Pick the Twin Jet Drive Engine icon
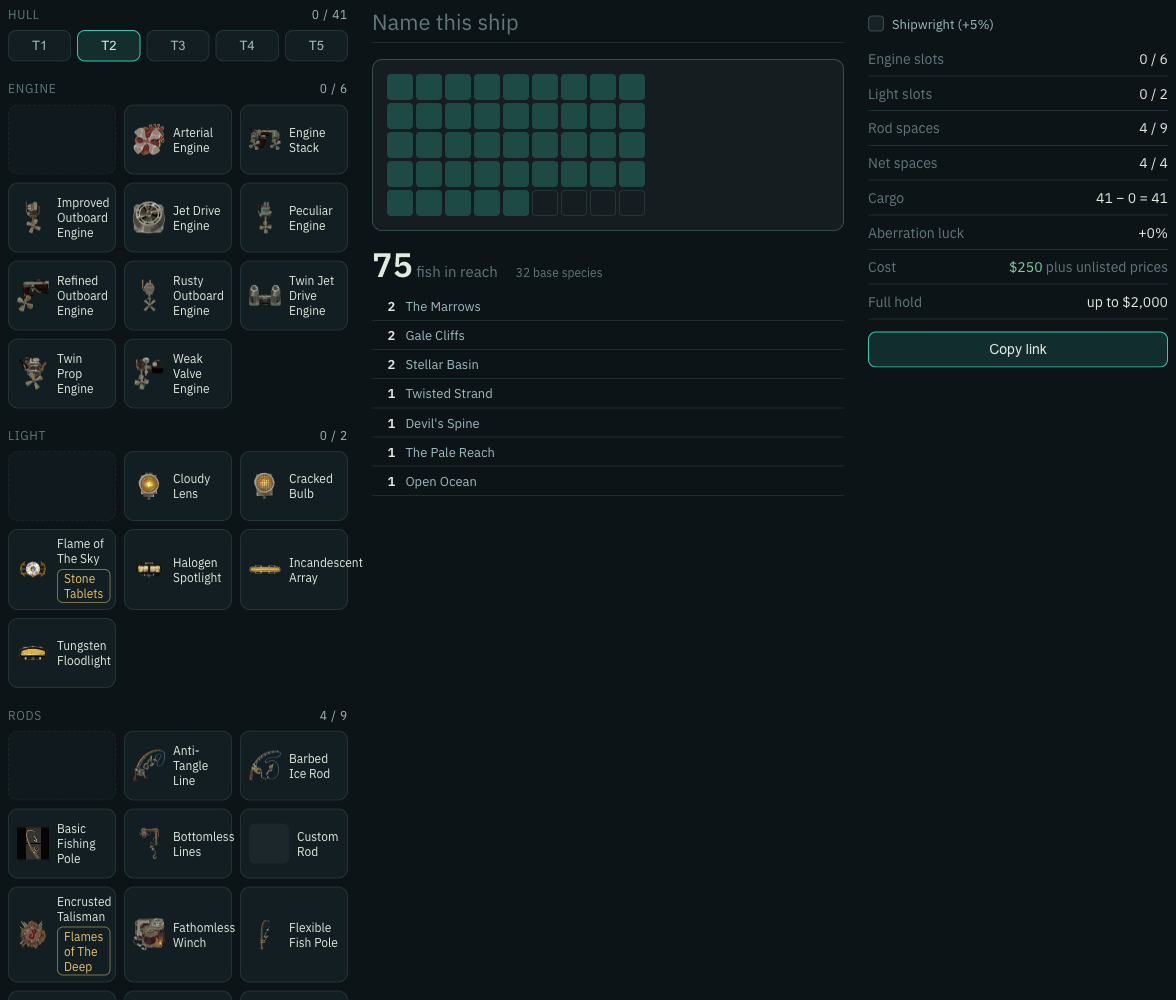This screenshot has height=1000, width=1176. click(265, 296)
